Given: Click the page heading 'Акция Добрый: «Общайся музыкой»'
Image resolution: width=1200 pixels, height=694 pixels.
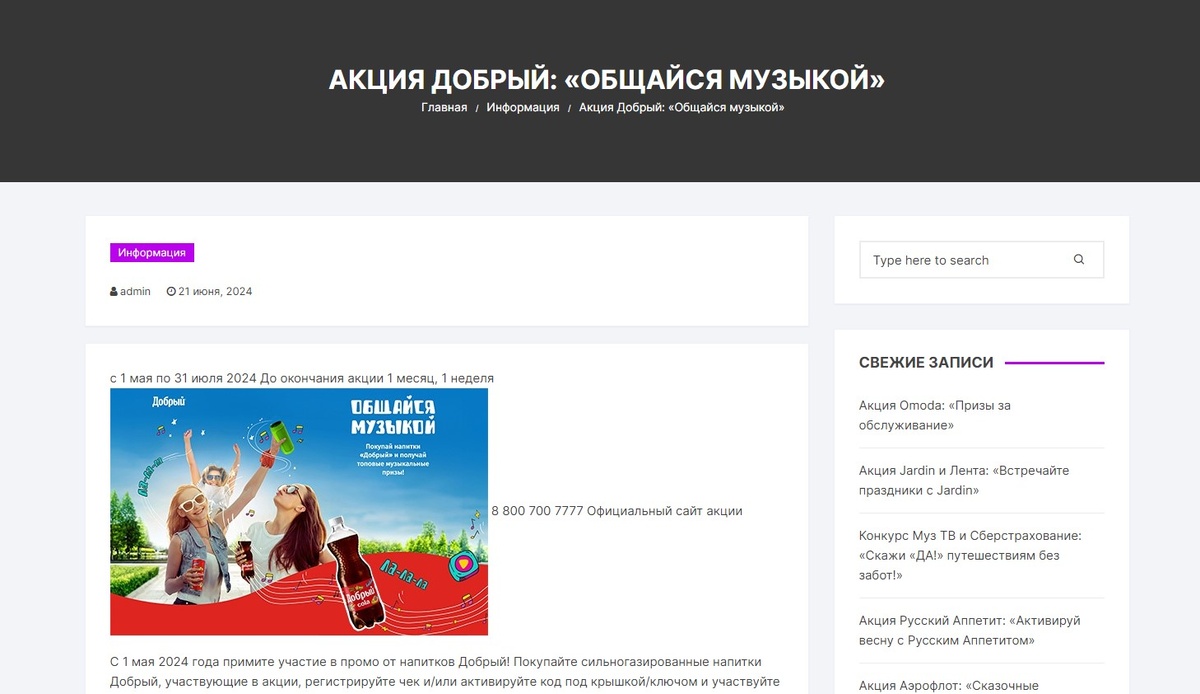Looking at the screenshot, I should 607,79.
